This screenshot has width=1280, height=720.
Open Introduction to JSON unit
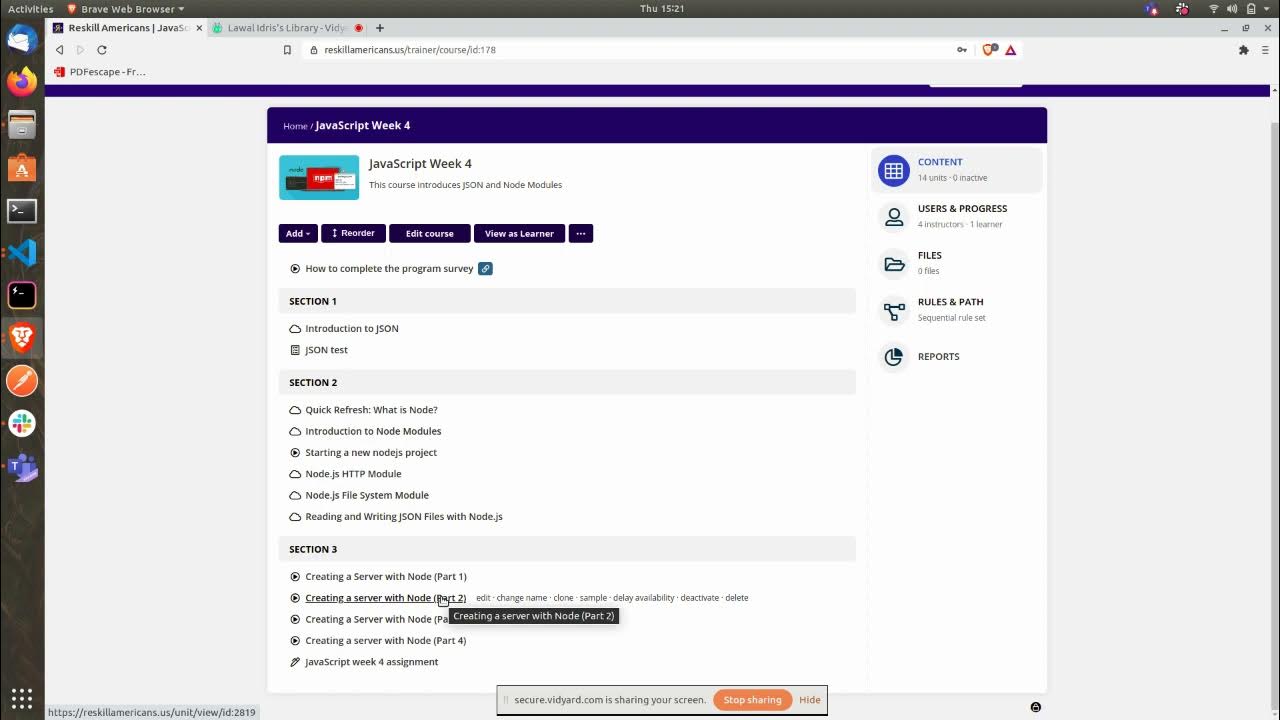click(352, 329)
